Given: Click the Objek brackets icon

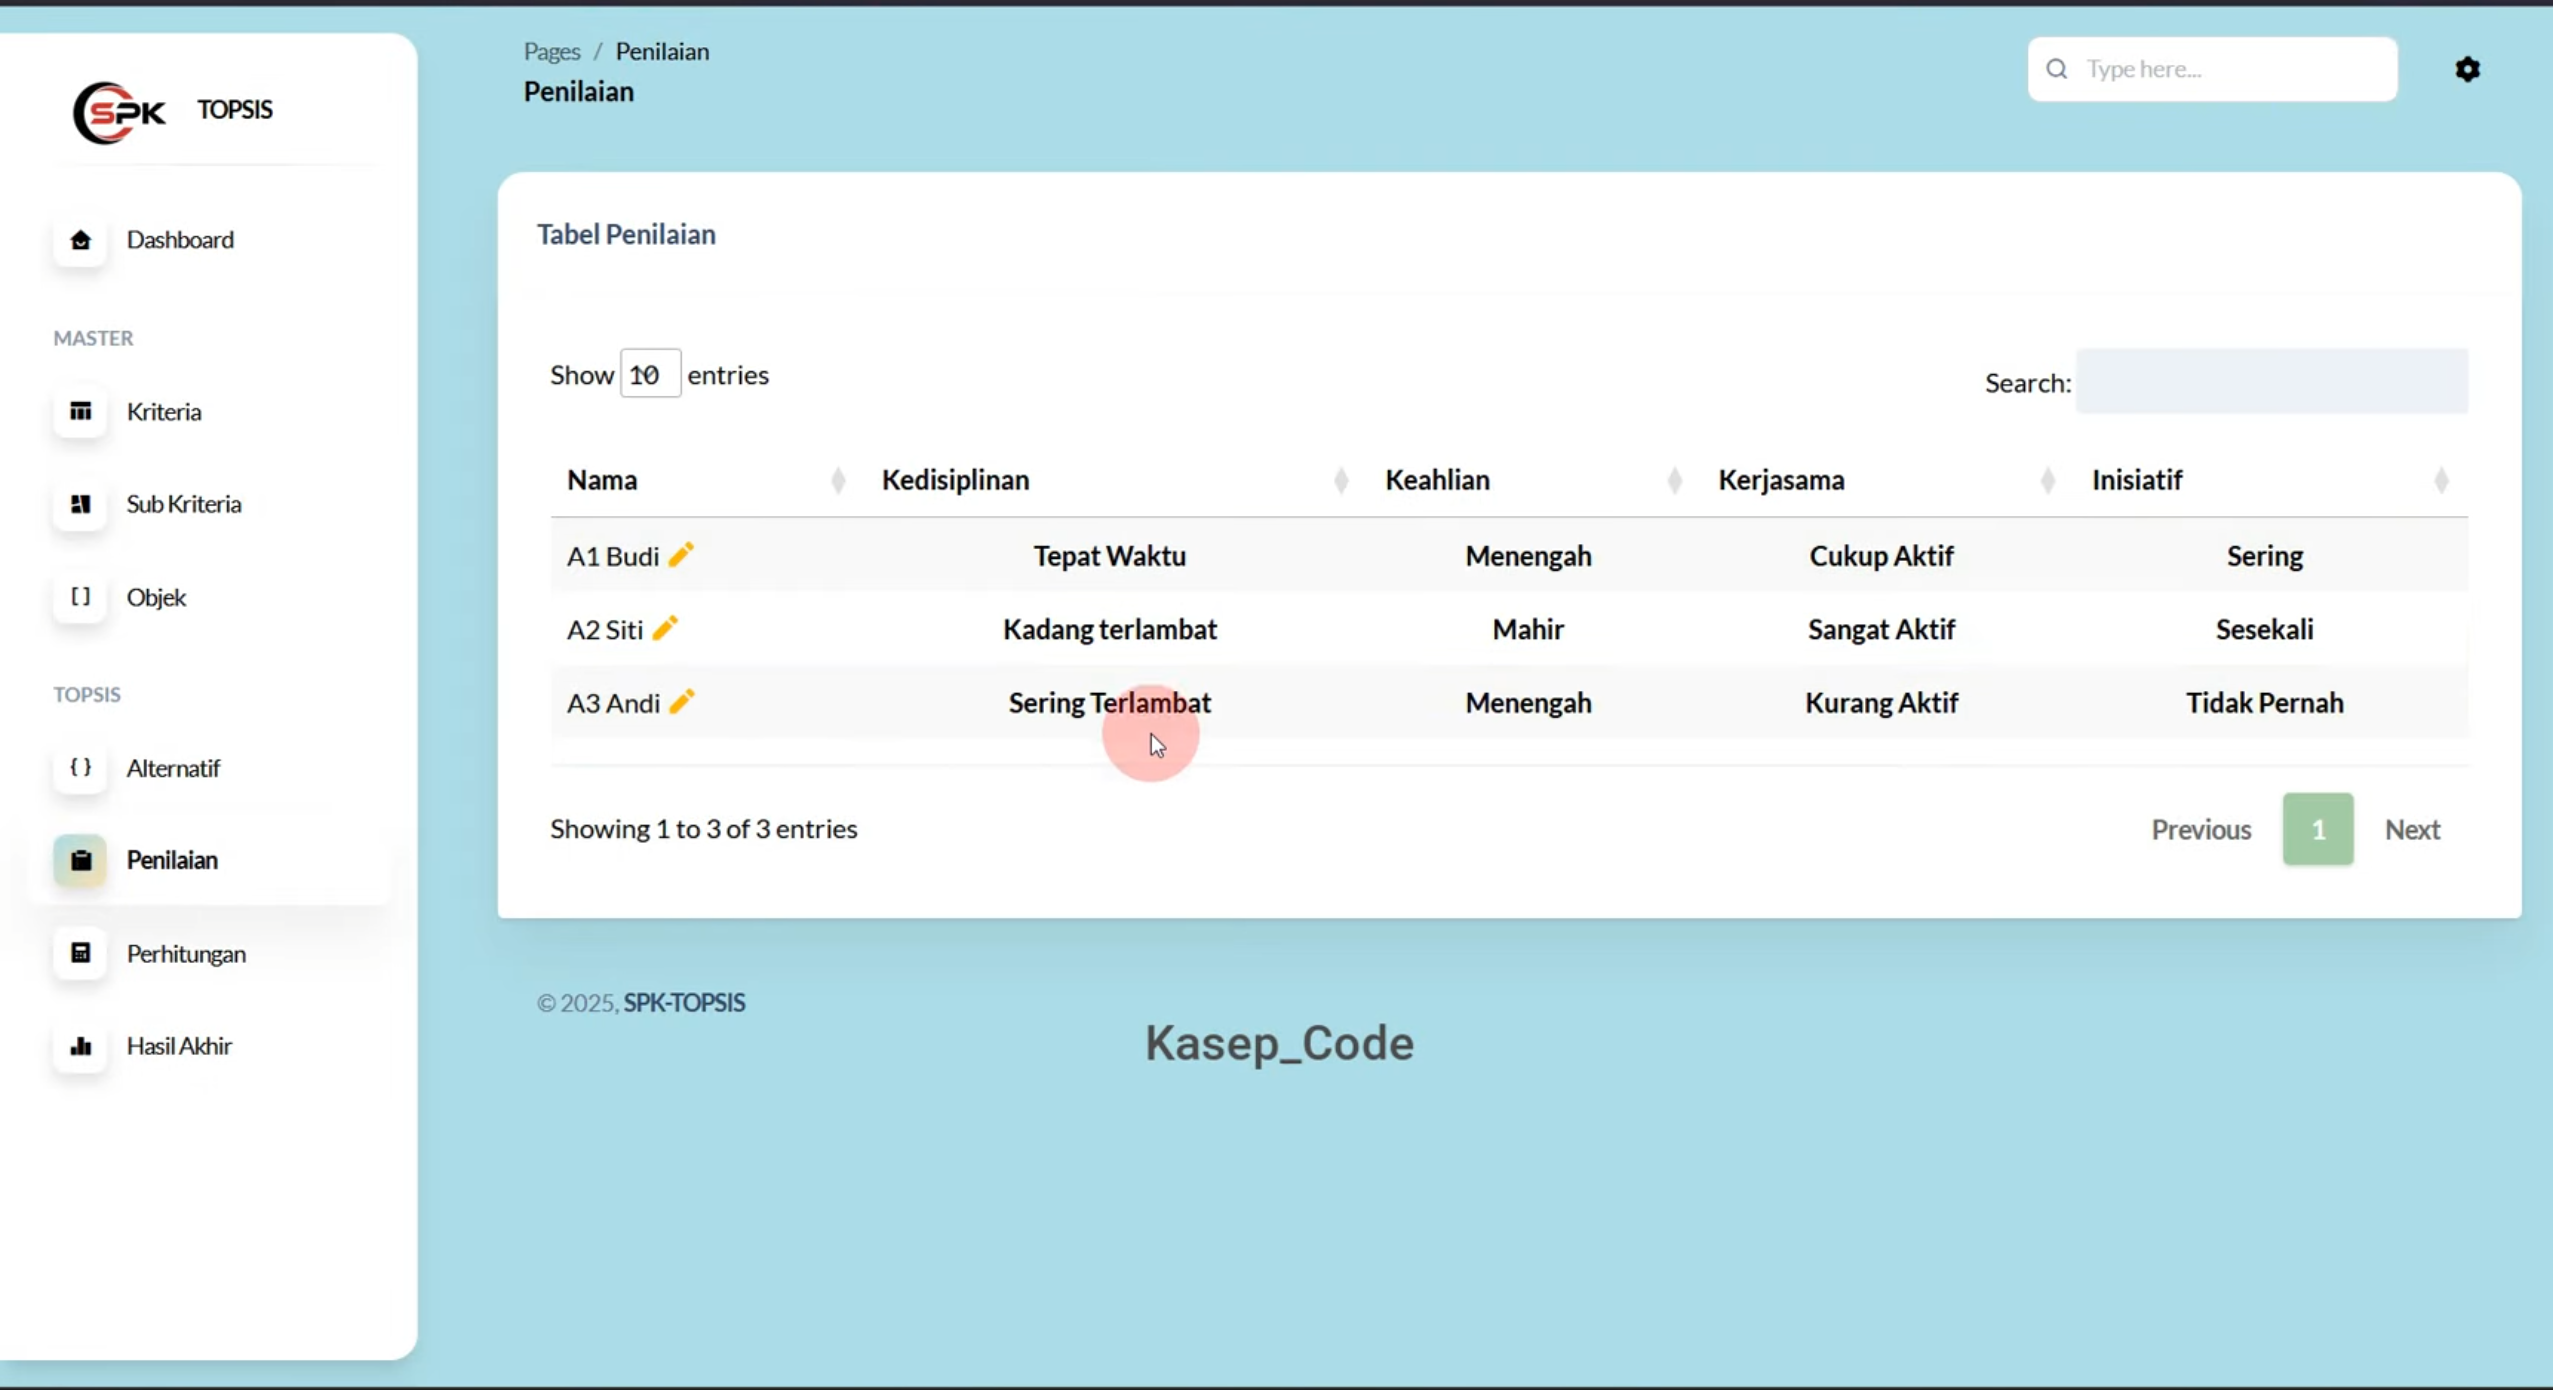Looking at the screenshot, I should point(80,597).
